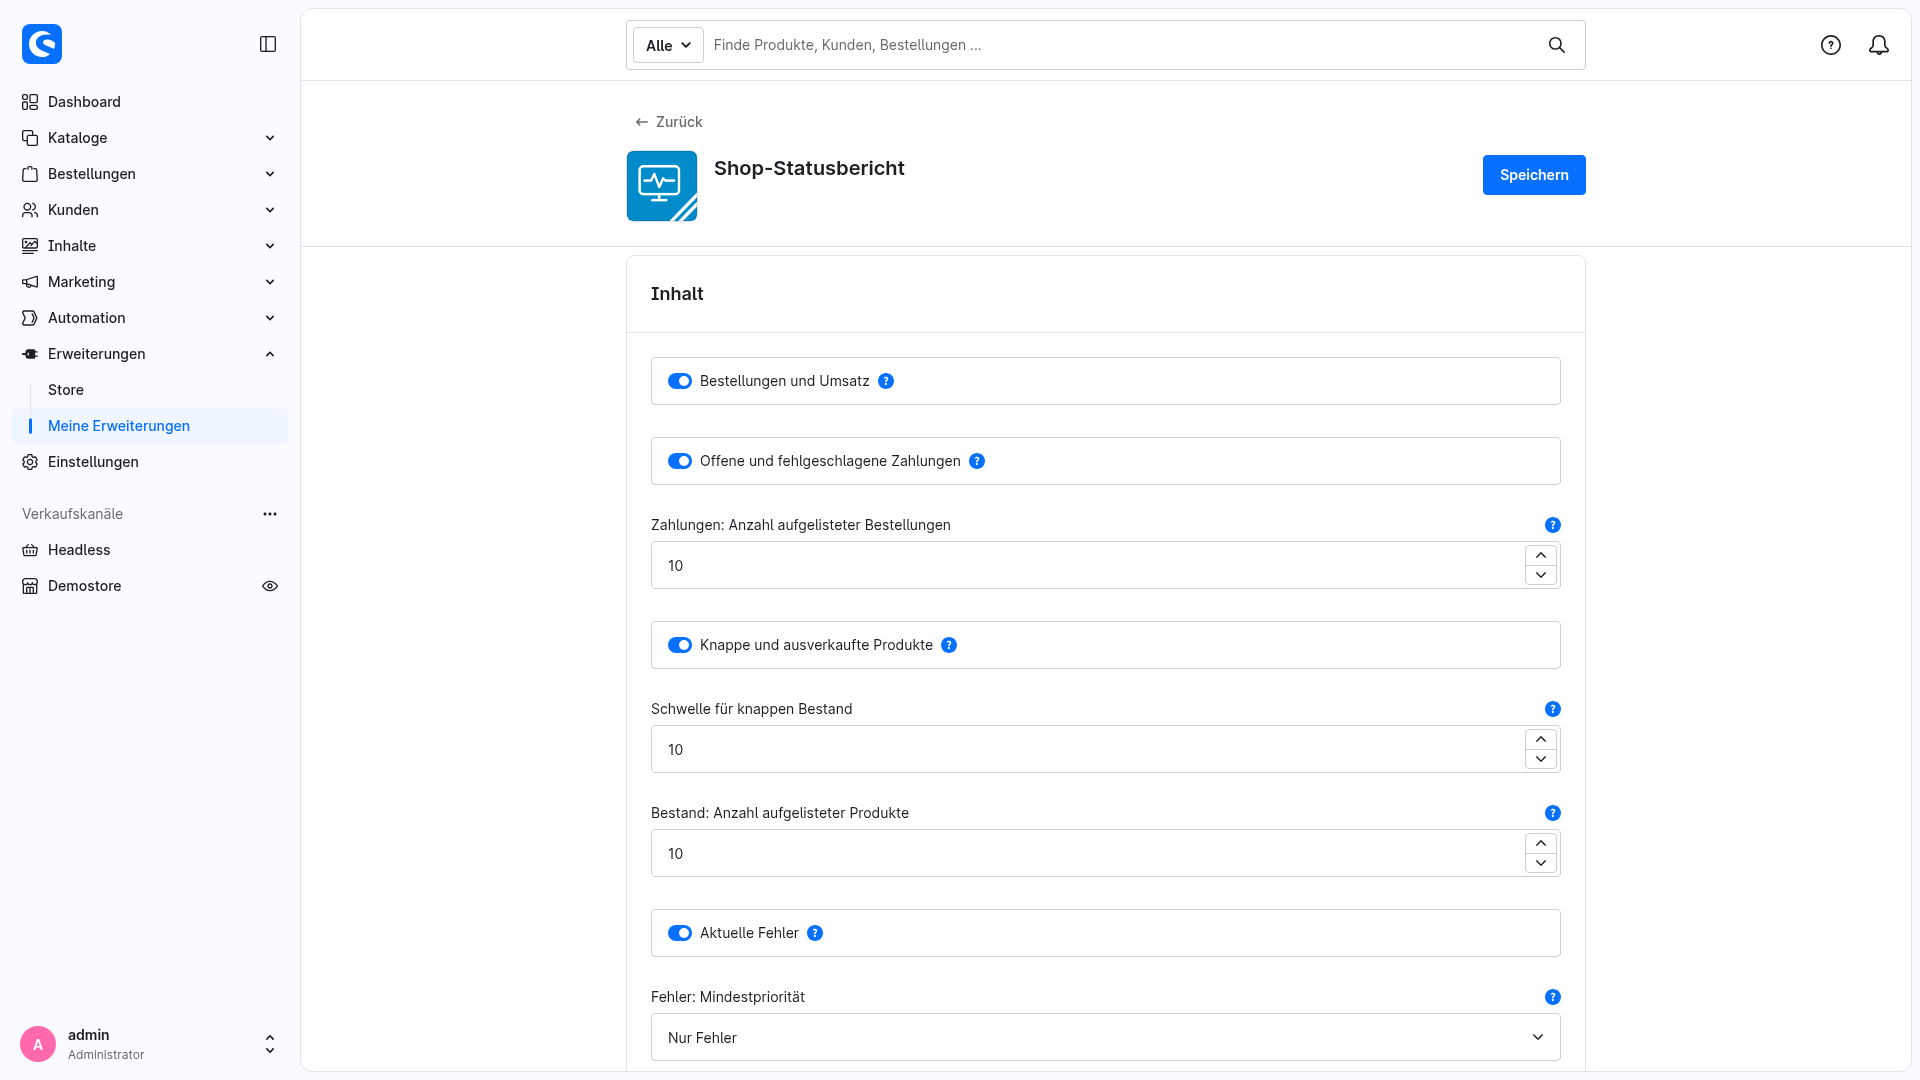Click the admin avatar icon

[38, 1044]
